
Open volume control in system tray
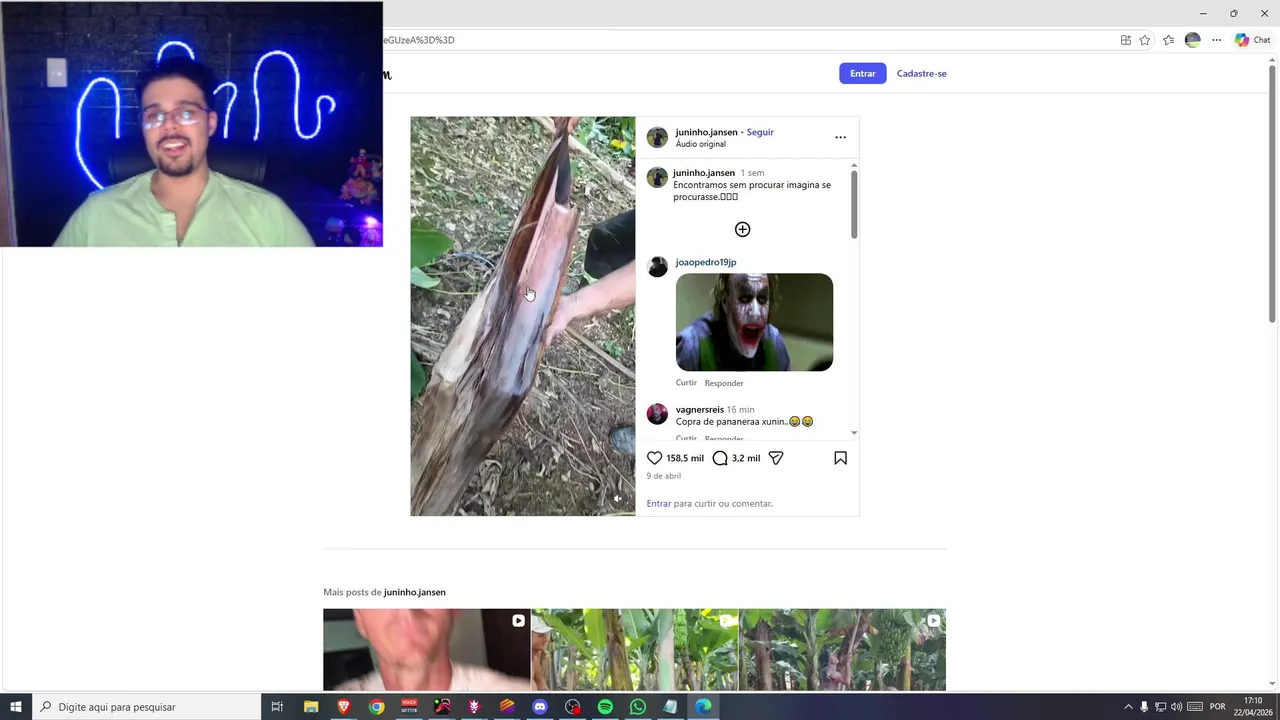click(1176, 706)
